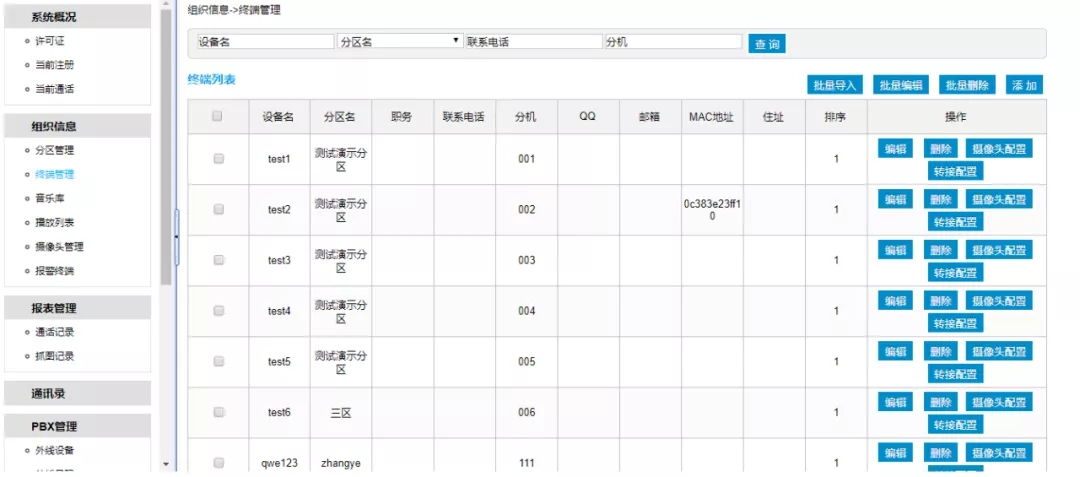Edit the test5 terminal row
The width and height of the screenshot is (1080, 477).
pyautogui.click(x=895, y=351)
